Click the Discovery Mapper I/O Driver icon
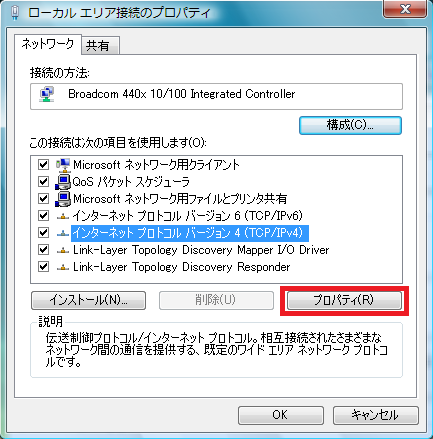Viewport: 433px width, 439px height. pyautogui.click(x=63, y=251)
